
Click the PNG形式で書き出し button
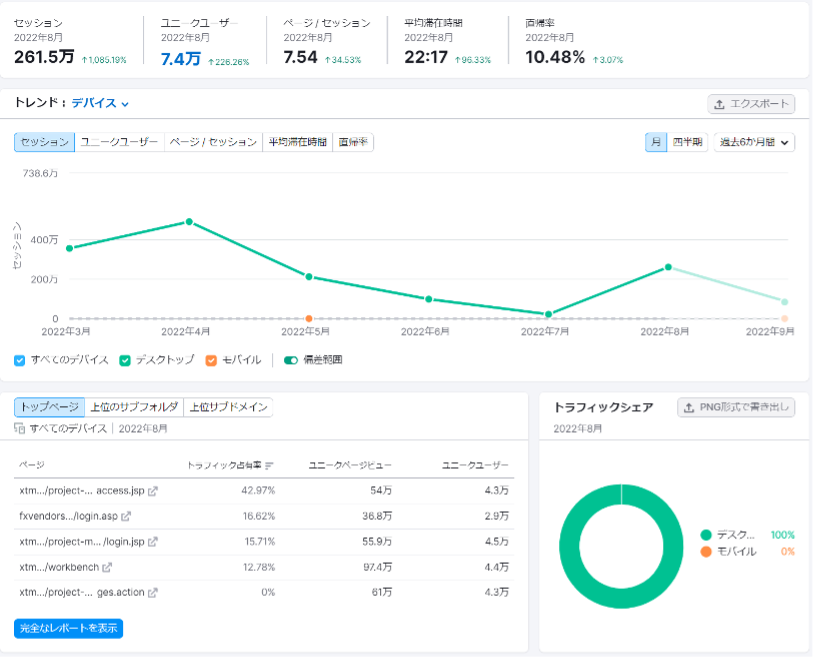736,407
